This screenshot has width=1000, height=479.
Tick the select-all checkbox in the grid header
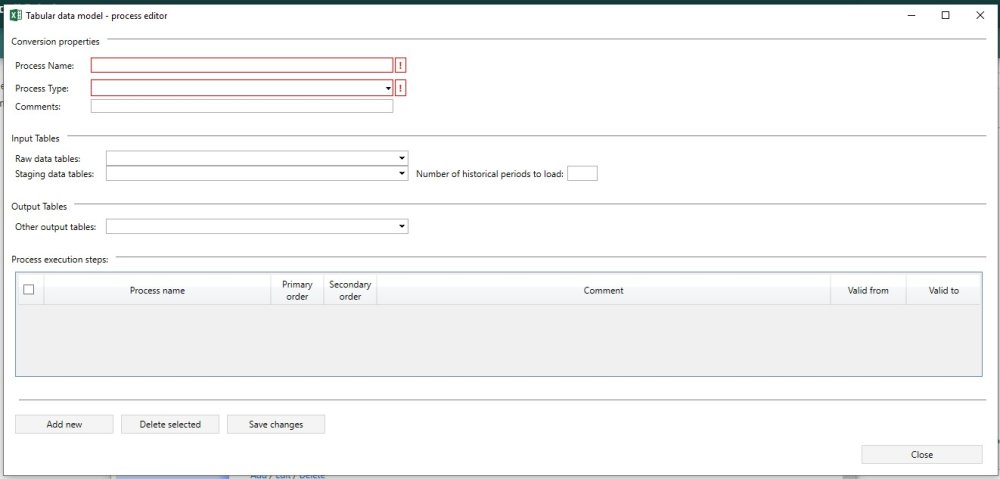click(29, 290)
